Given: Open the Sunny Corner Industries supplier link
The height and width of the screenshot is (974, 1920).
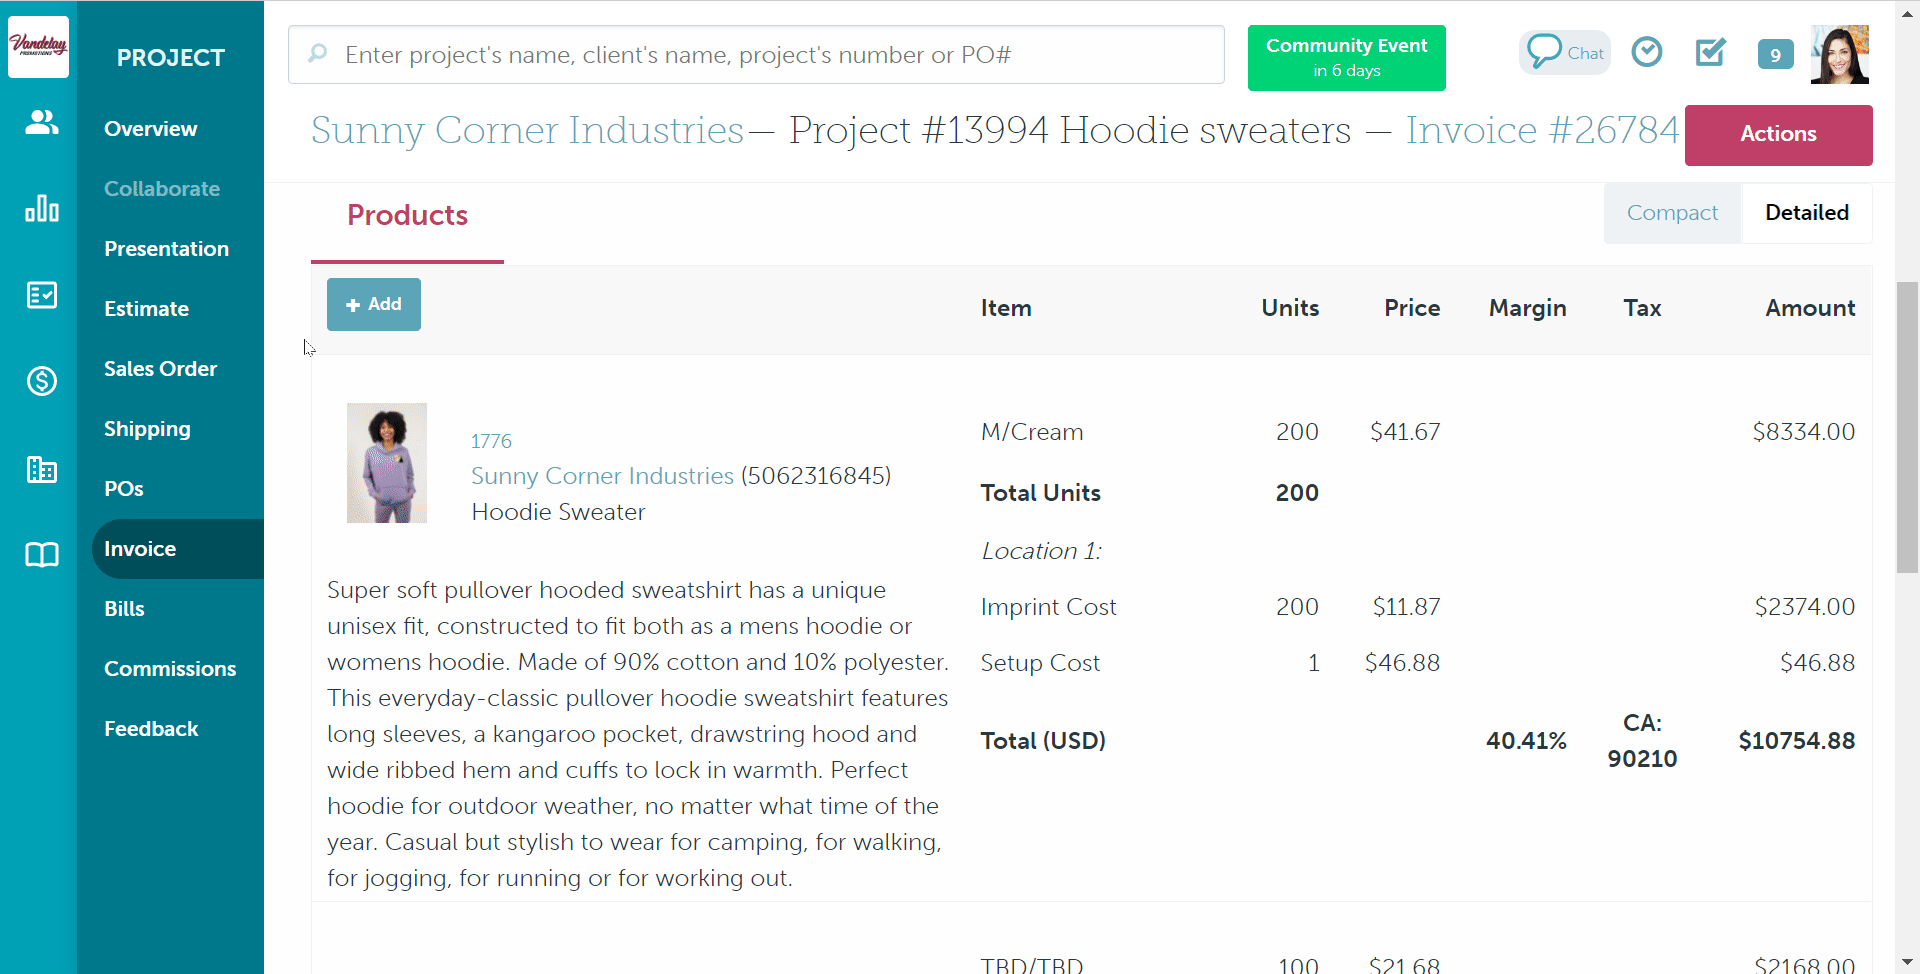Looking at the screenshot, I should click(x=602, y=476).
